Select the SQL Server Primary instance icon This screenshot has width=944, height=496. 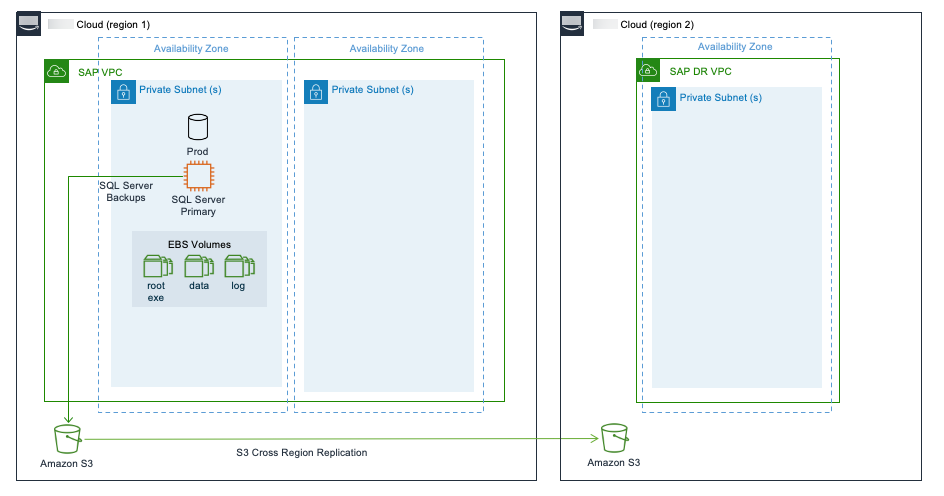click(198, 176)
